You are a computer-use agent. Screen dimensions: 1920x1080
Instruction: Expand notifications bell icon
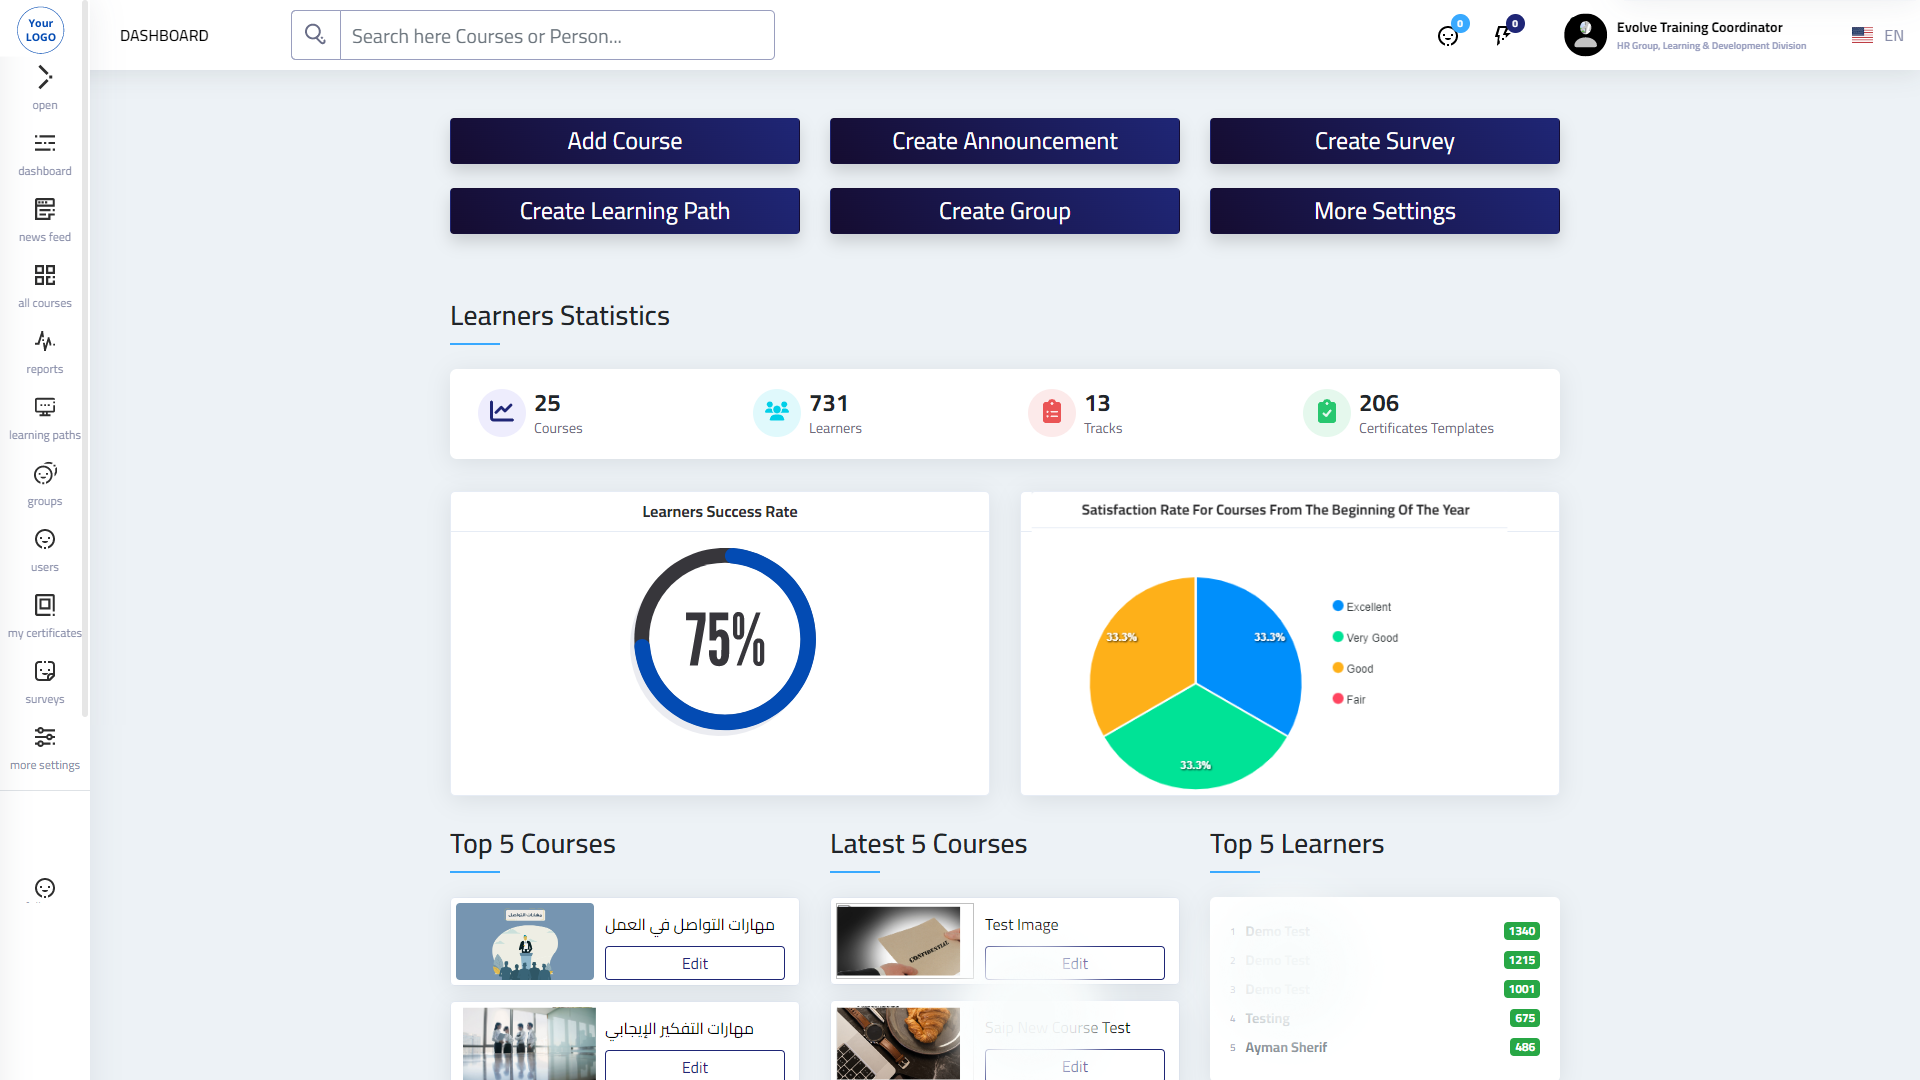coord(1502,36)
